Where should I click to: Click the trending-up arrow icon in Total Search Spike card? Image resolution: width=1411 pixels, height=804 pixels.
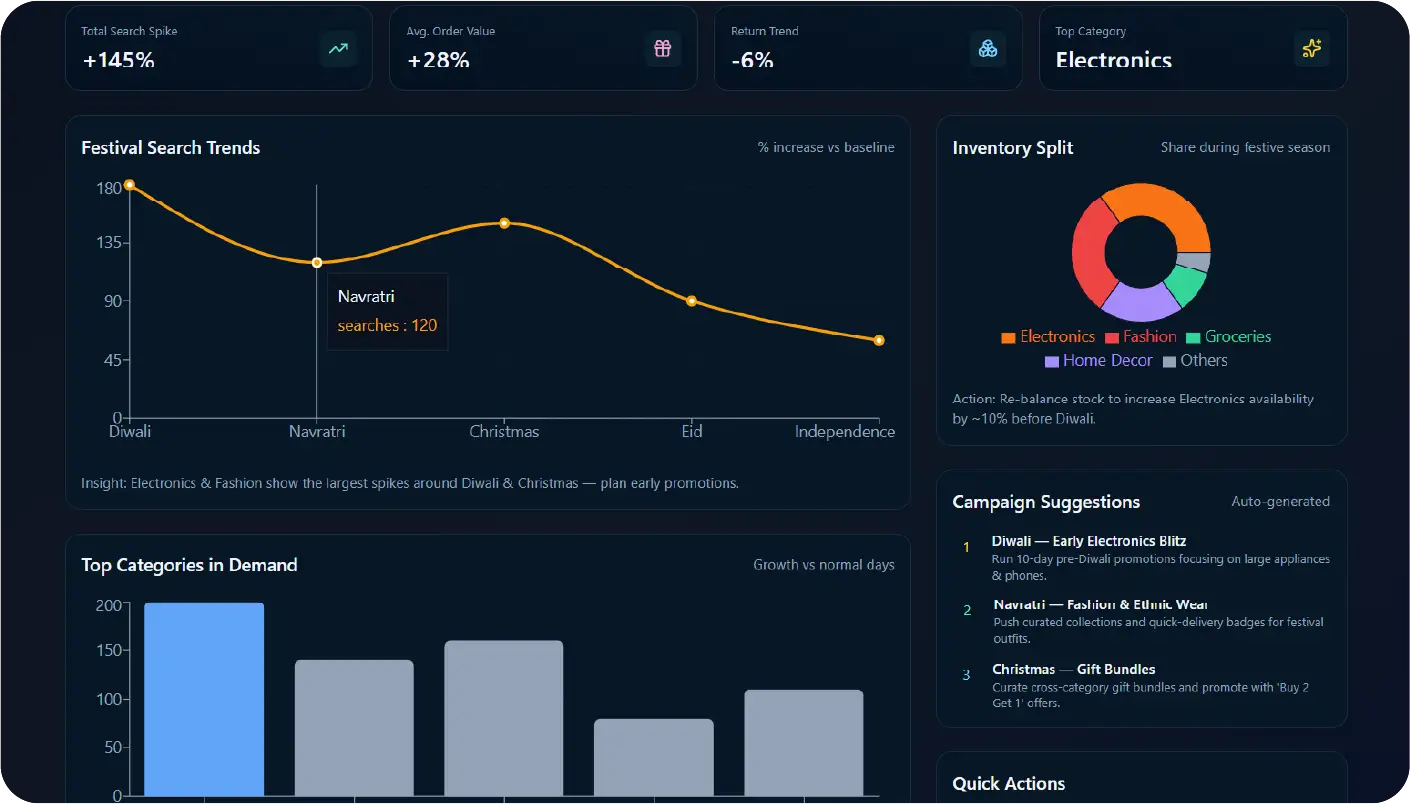click(338, 48)
